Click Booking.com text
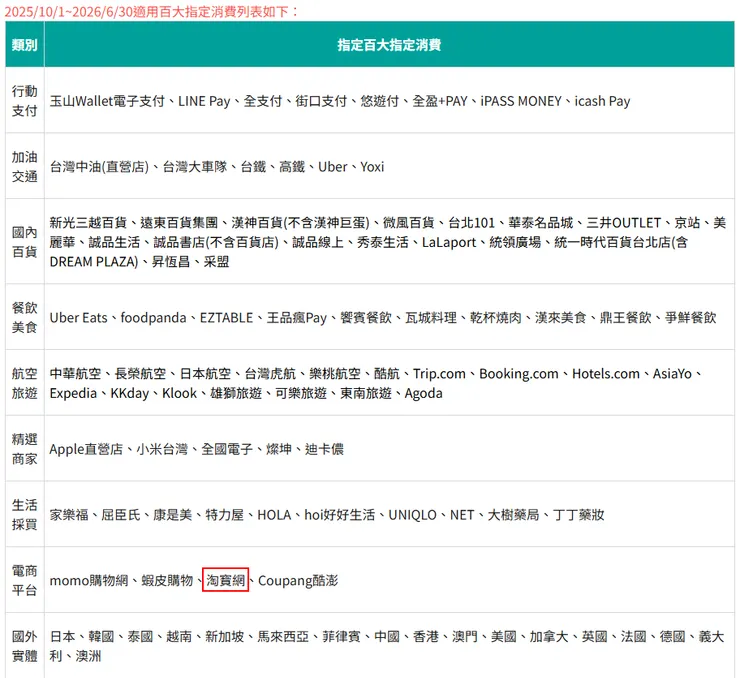Viewport: 740px width, 678px height. click(x=519, y=374)
